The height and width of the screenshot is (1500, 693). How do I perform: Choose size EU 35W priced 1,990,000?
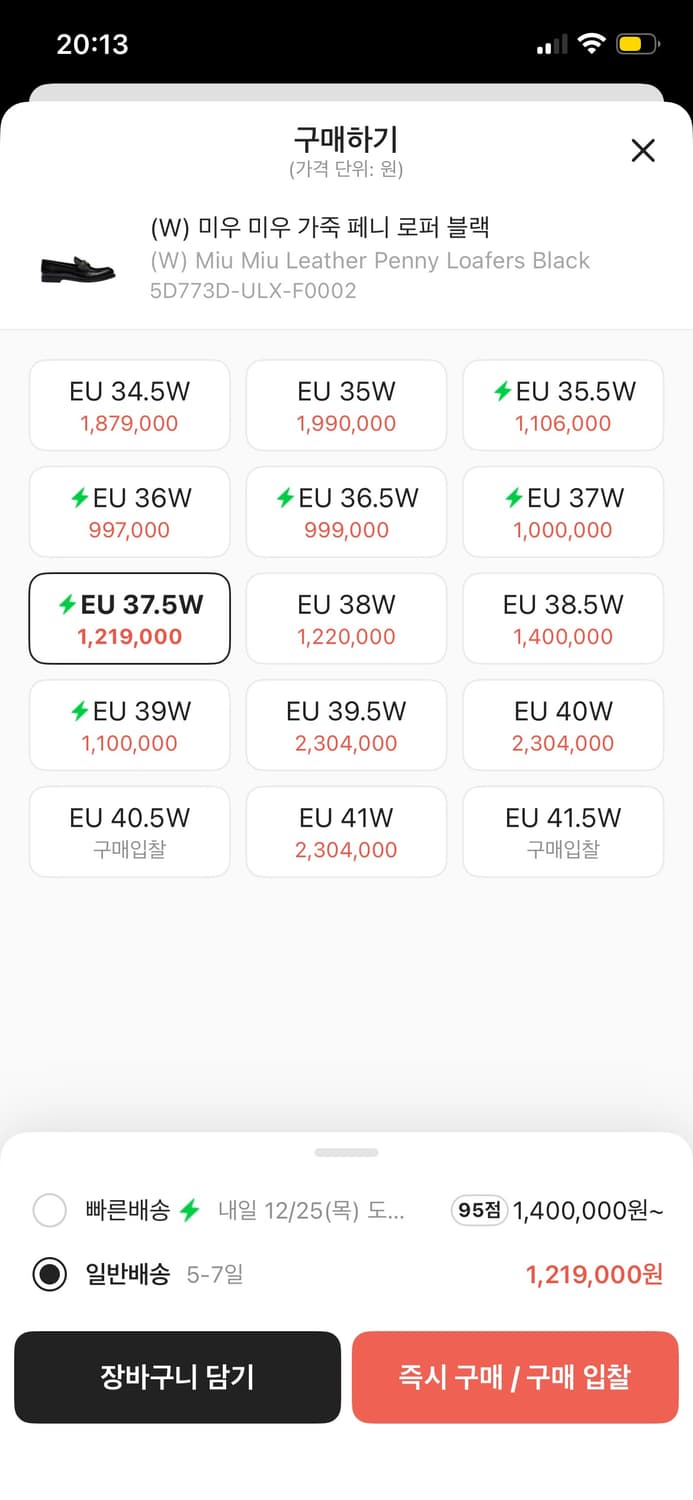[x=346, y=405]
